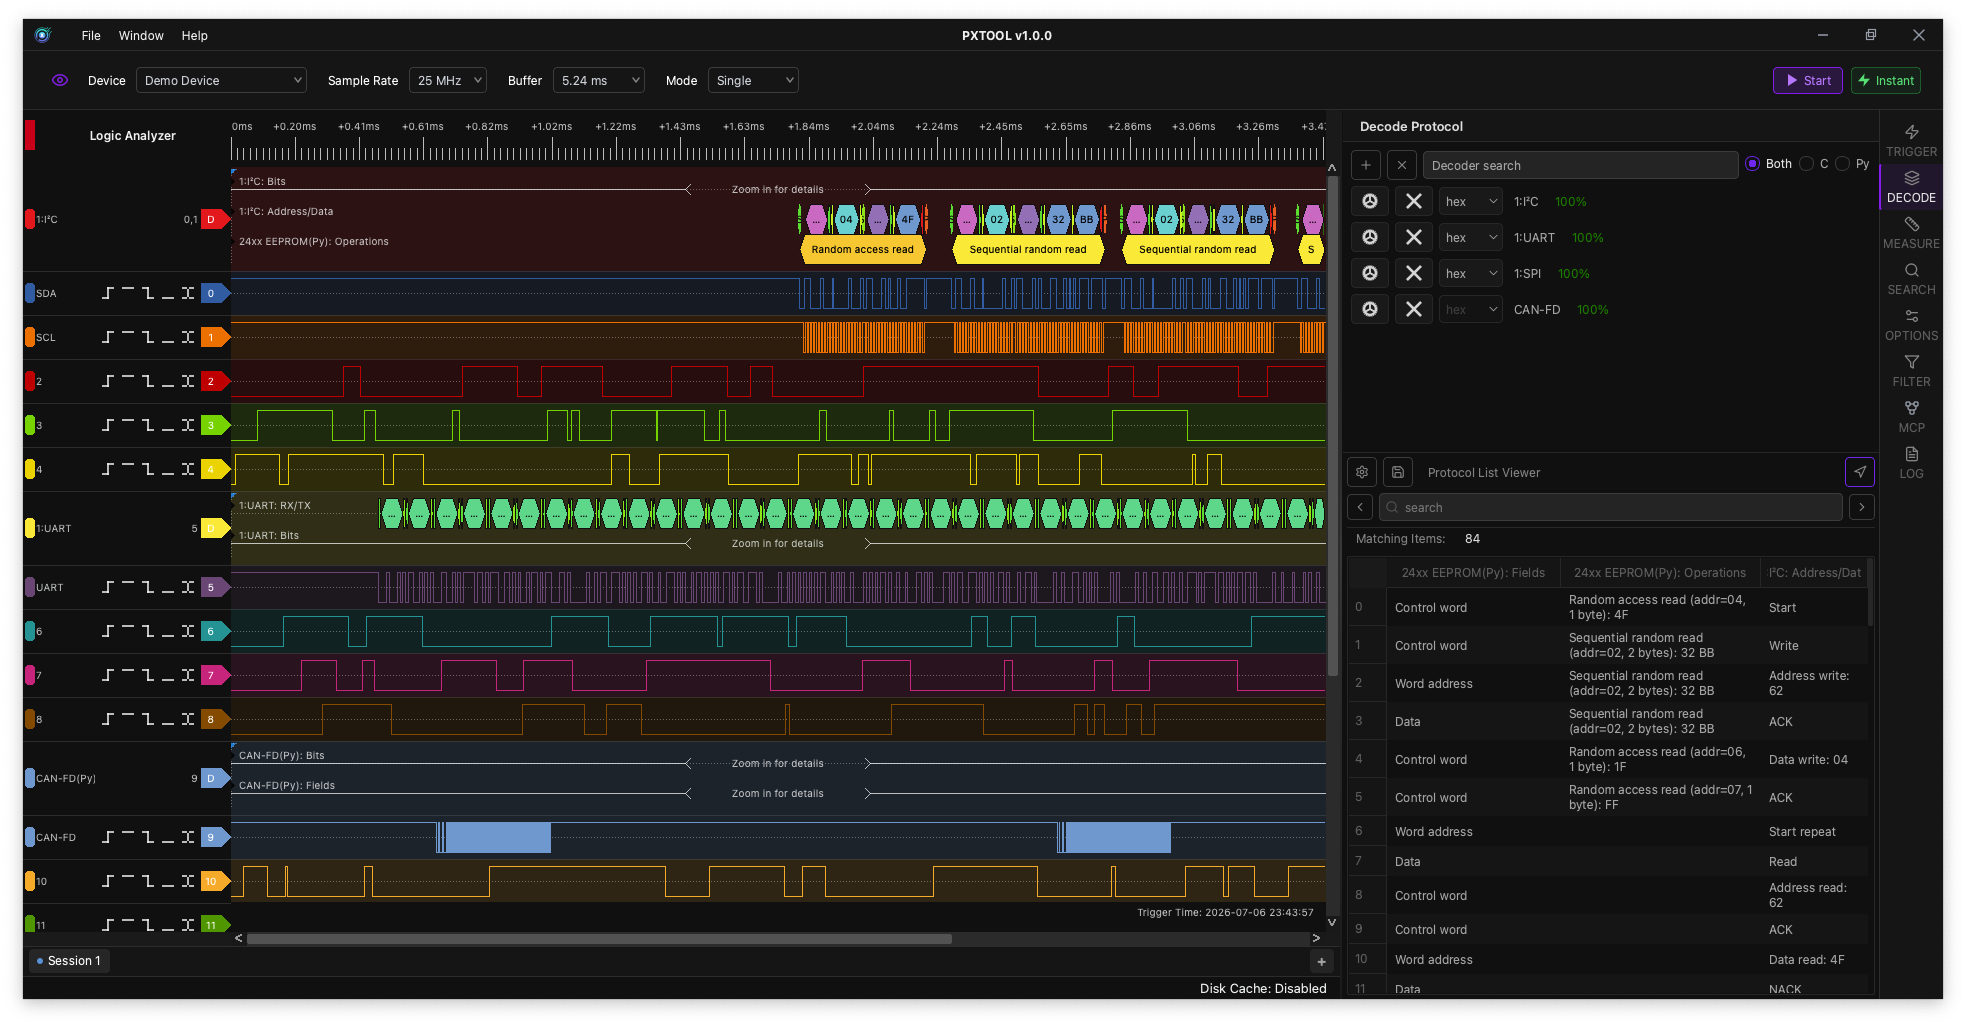Go to next search match in list
The height and width of the screenshot is (1026, 1966).
point(1862,507)
